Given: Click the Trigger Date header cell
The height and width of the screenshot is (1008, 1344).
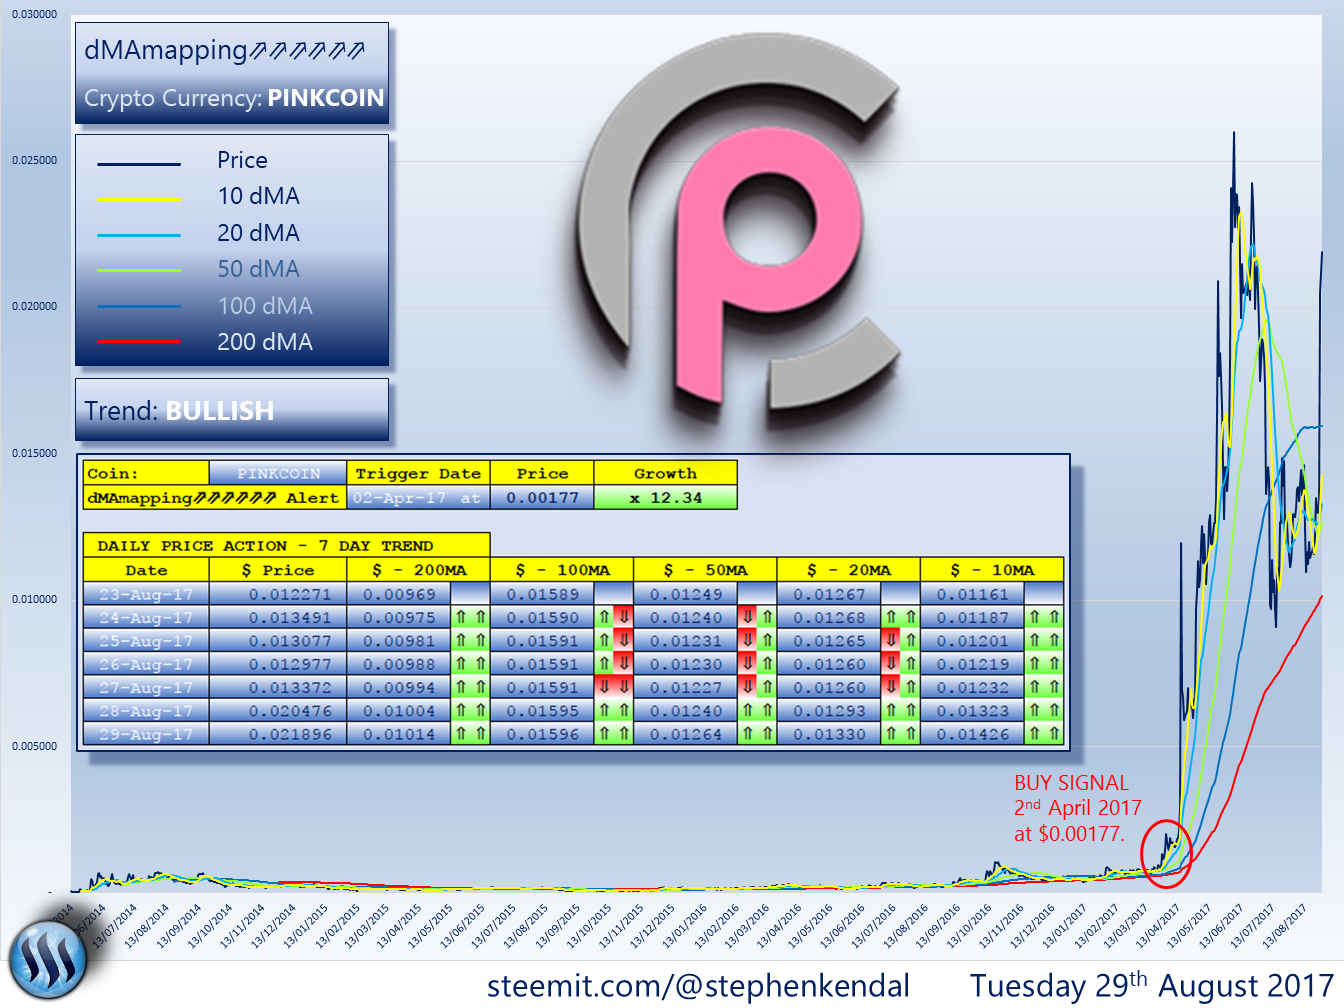Looking at the screenshot, I should [418, 473].
